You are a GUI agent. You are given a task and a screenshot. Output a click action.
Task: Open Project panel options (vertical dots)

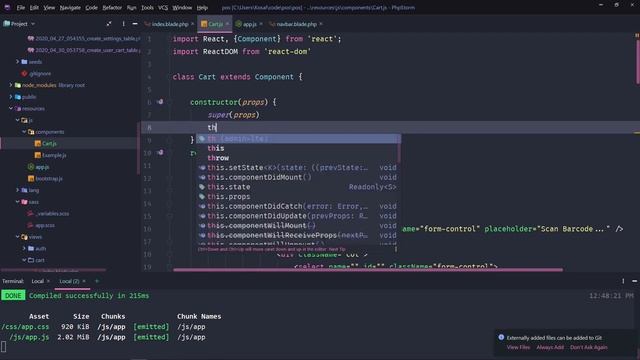(123, 24)
